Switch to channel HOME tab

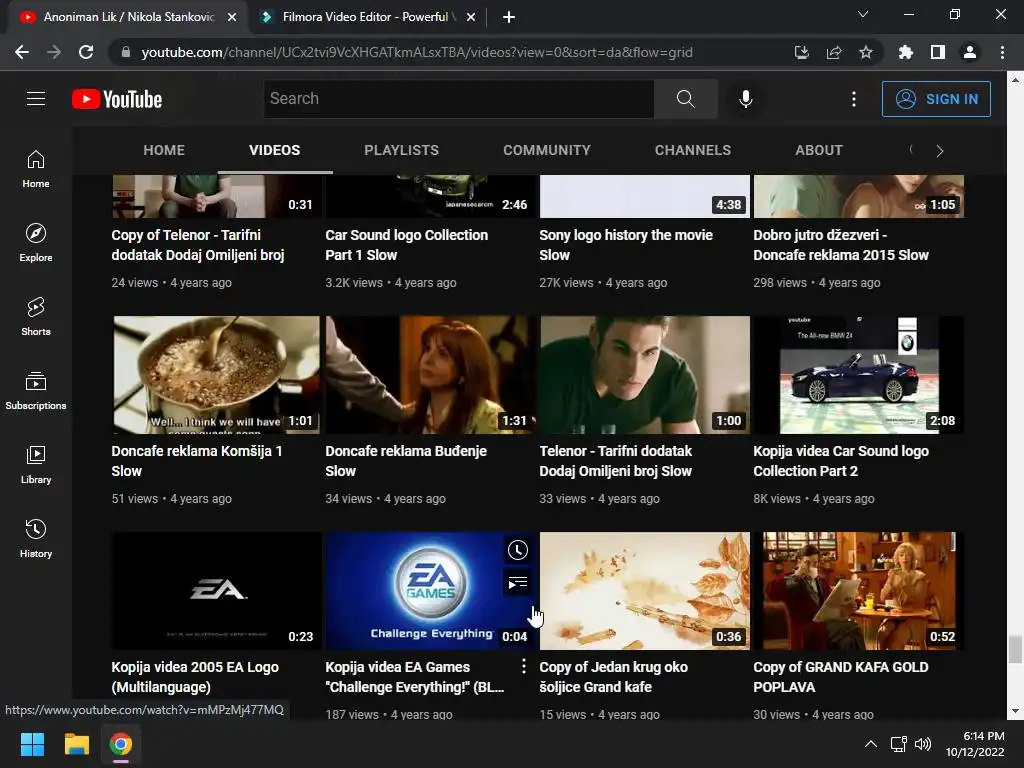click(x=164, y=150)
